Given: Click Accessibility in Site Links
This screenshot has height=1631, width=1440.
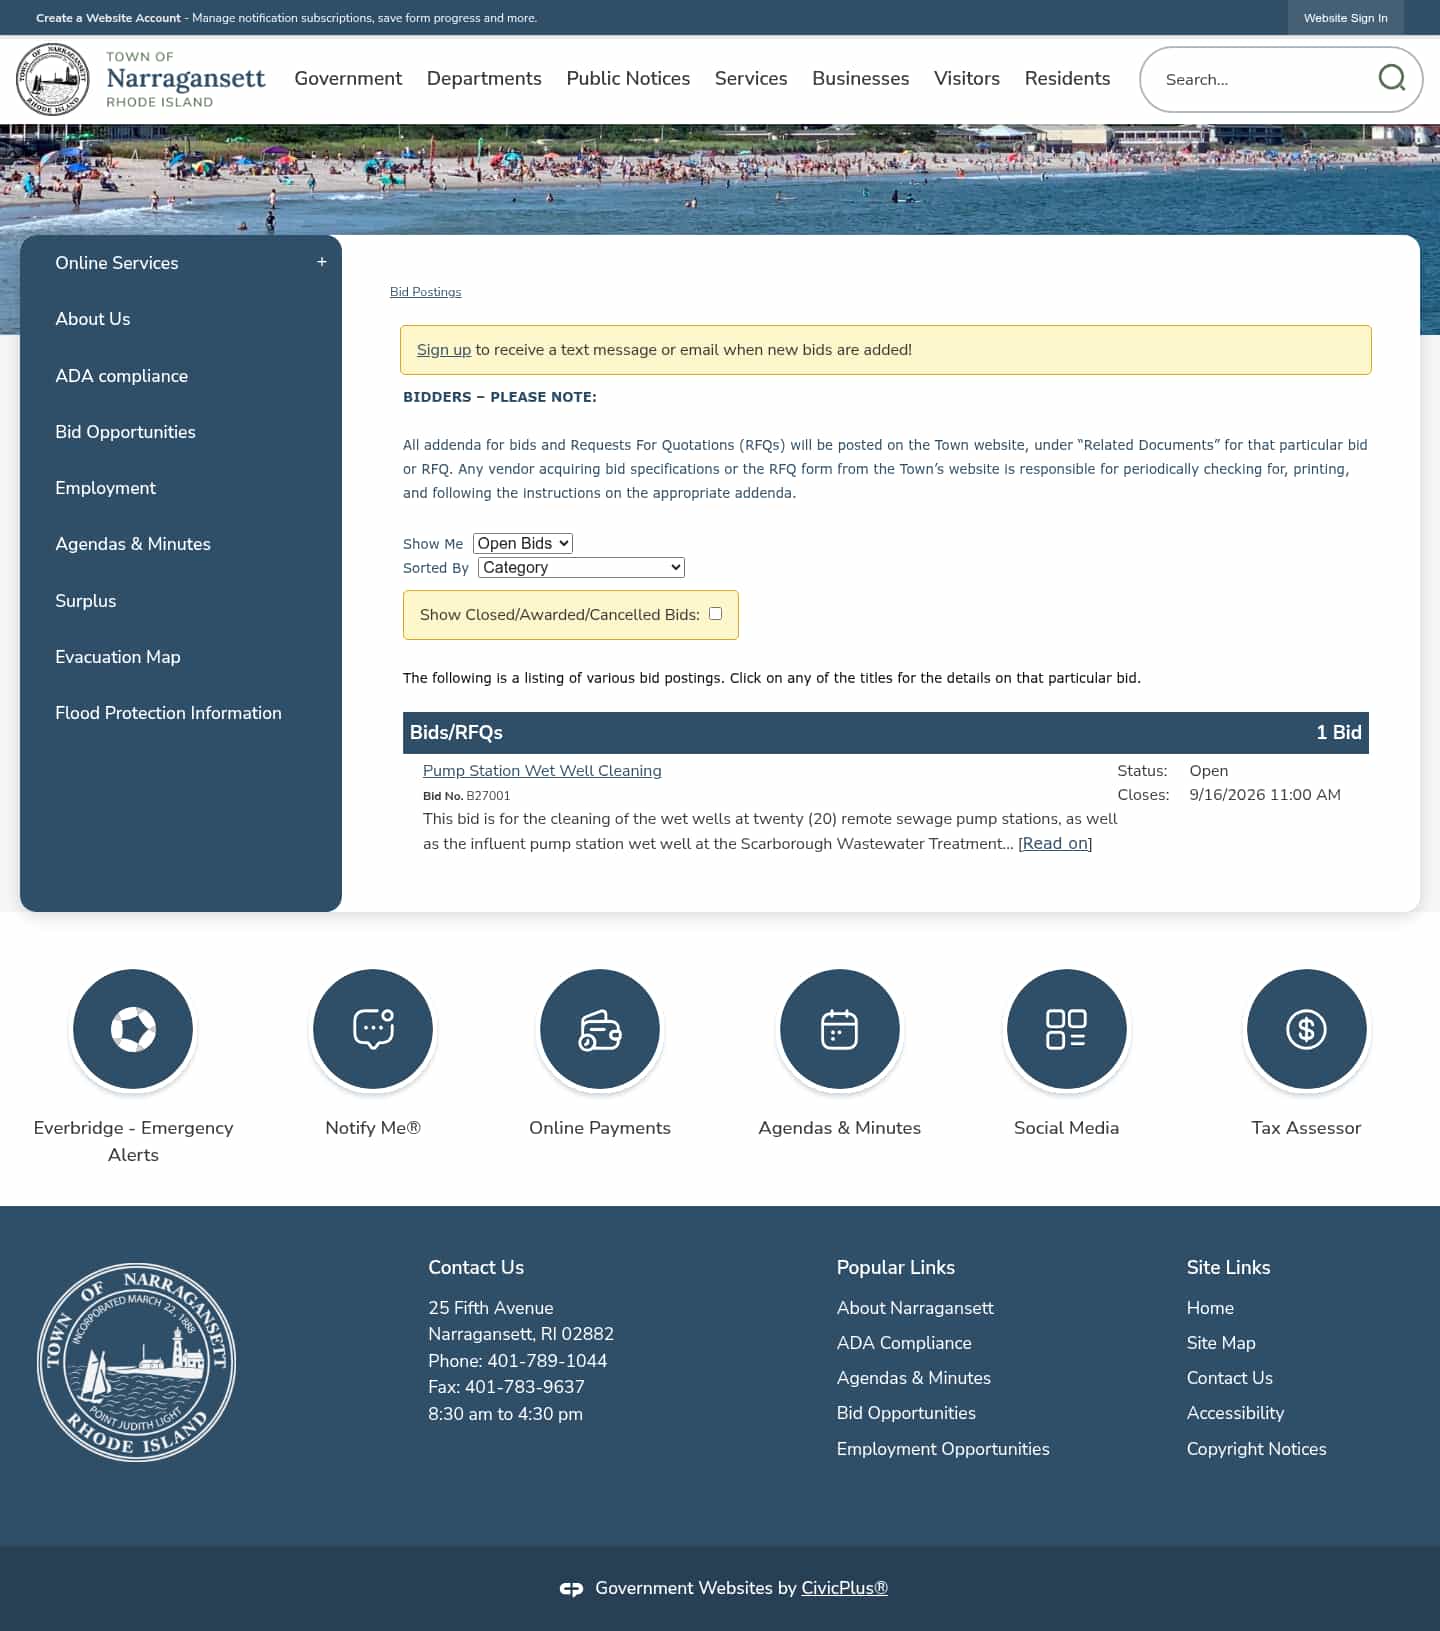Looking at the screenshot, I should 1235,1413.
